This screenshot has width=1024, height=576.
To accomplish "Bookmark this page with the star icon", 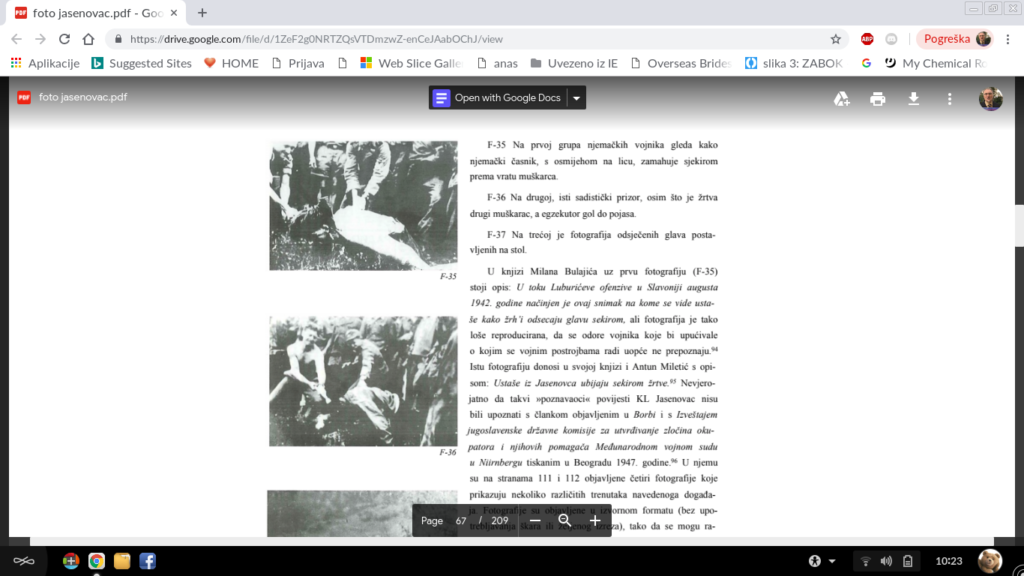I will 836,39.
